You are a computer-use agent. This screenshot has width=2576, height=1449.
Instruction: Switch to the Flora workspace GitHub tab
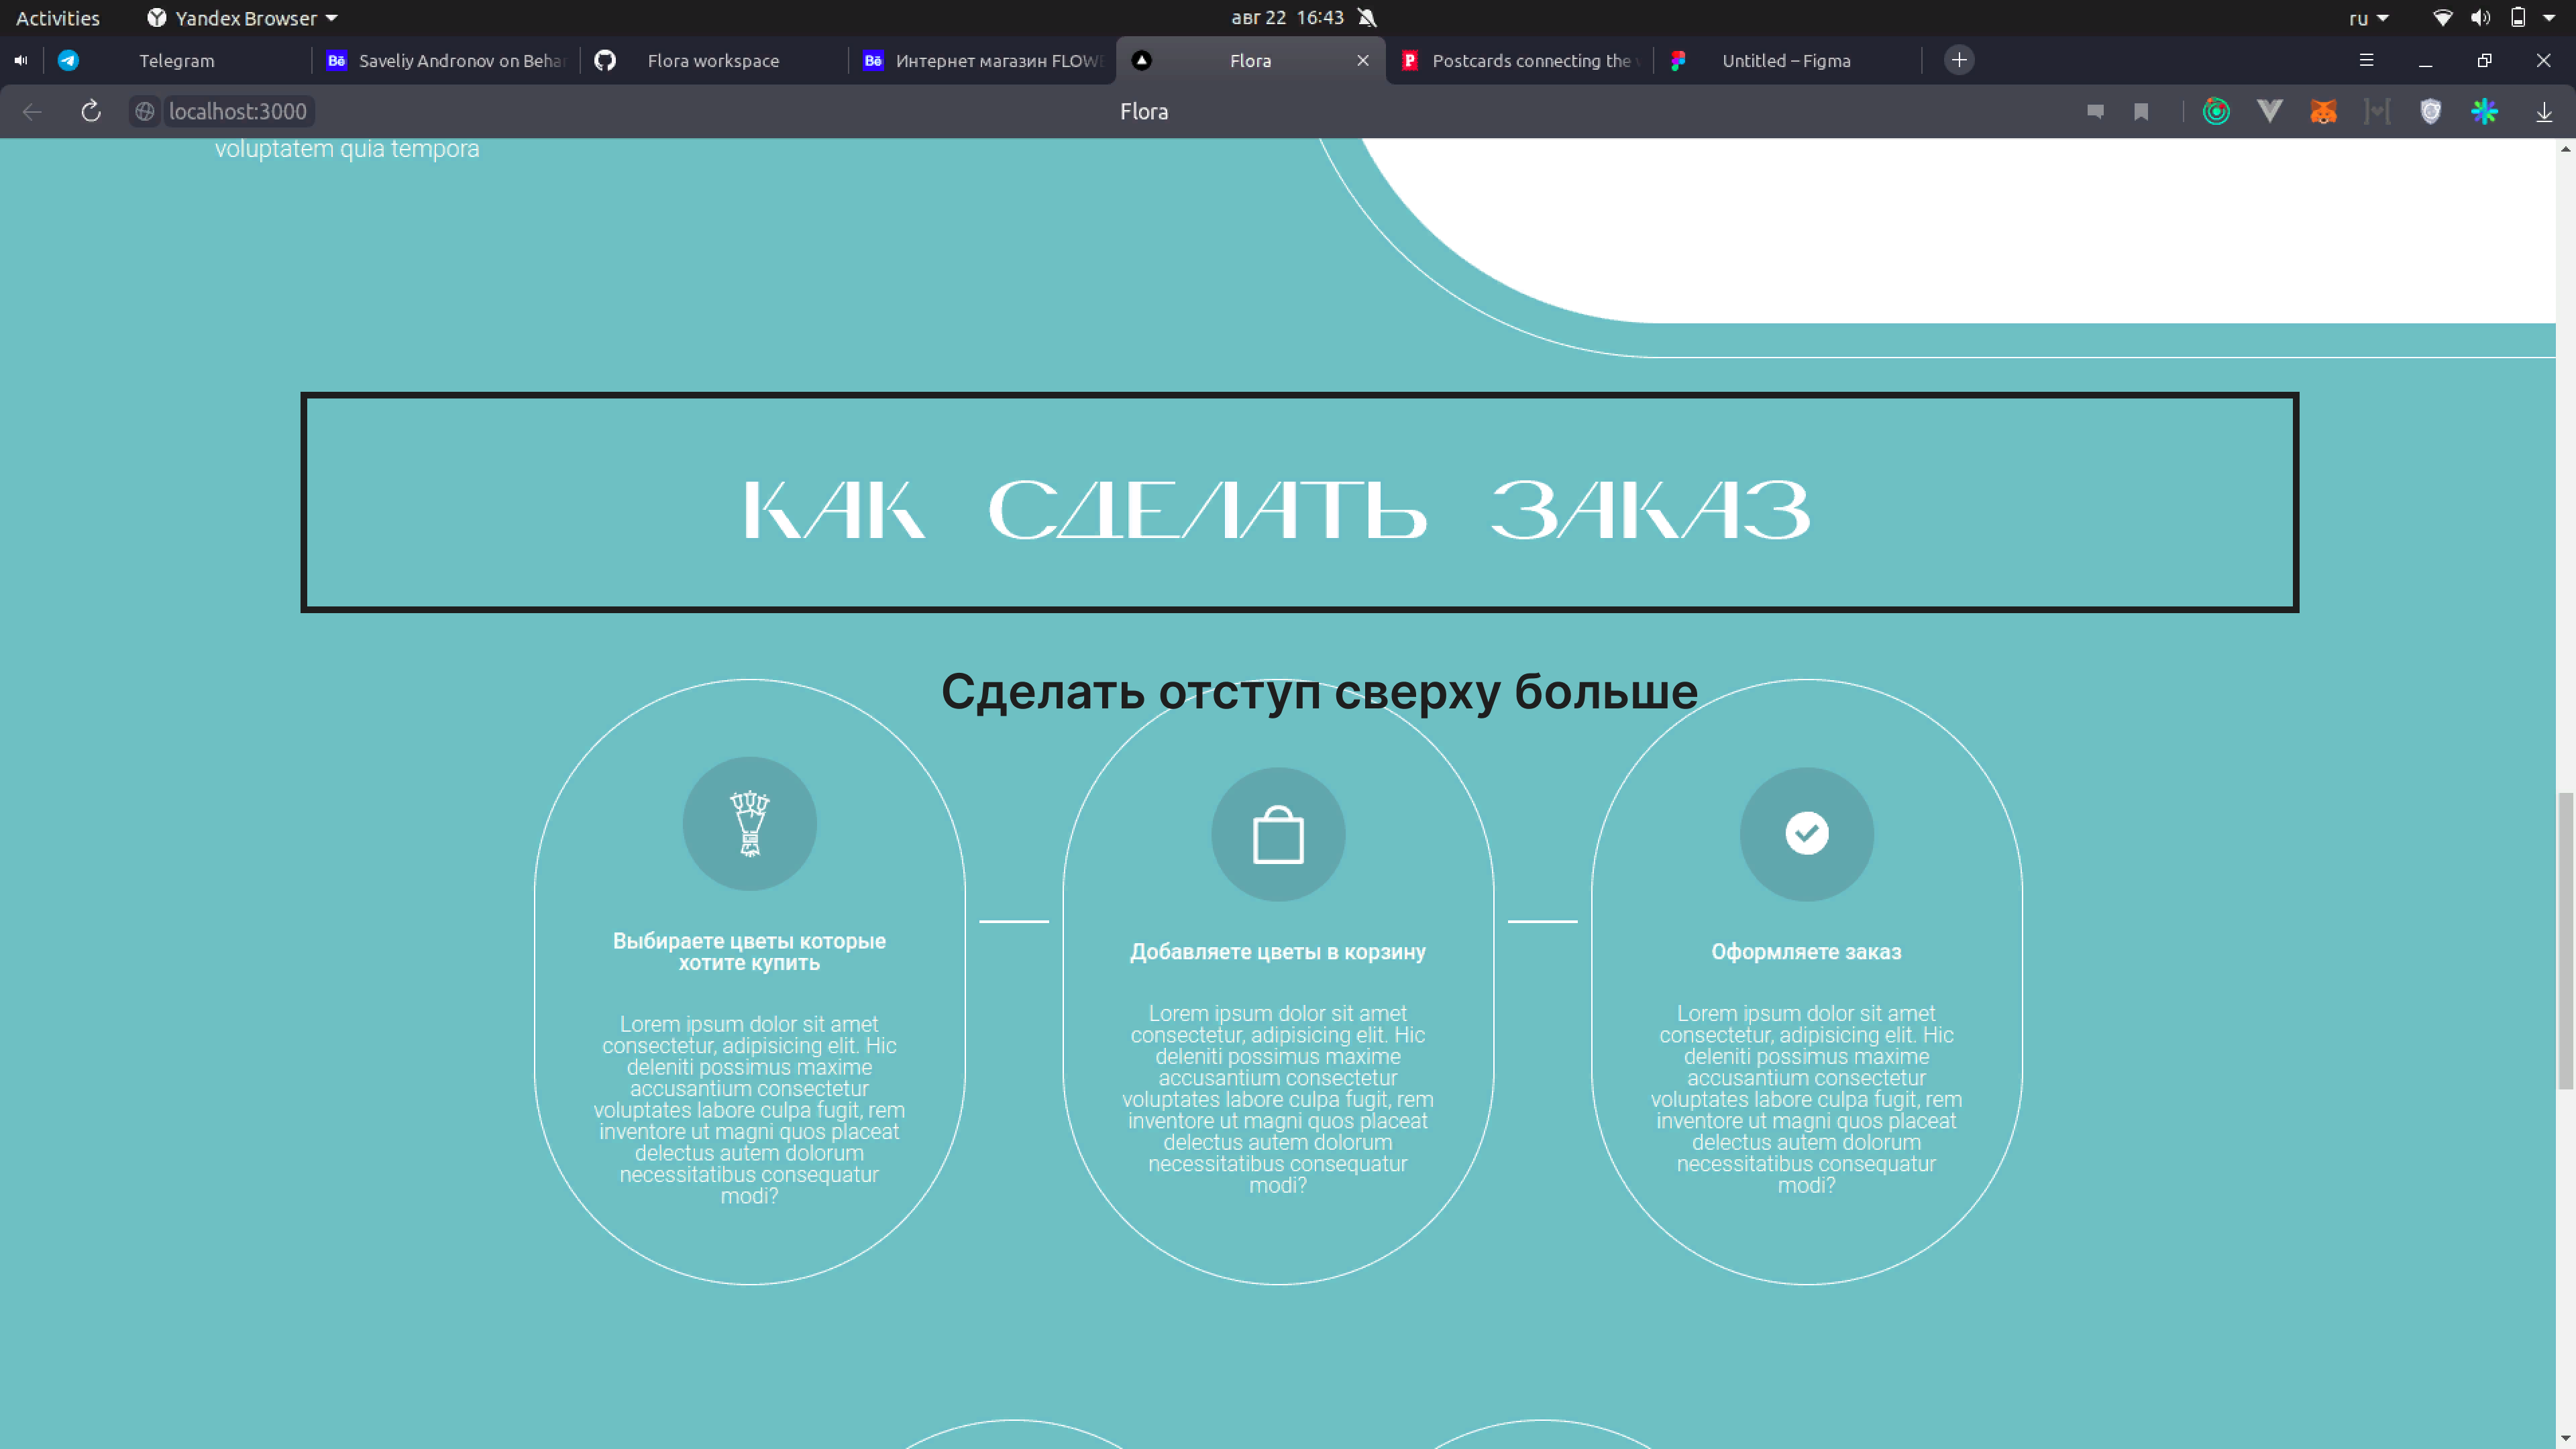click(712, 61)
